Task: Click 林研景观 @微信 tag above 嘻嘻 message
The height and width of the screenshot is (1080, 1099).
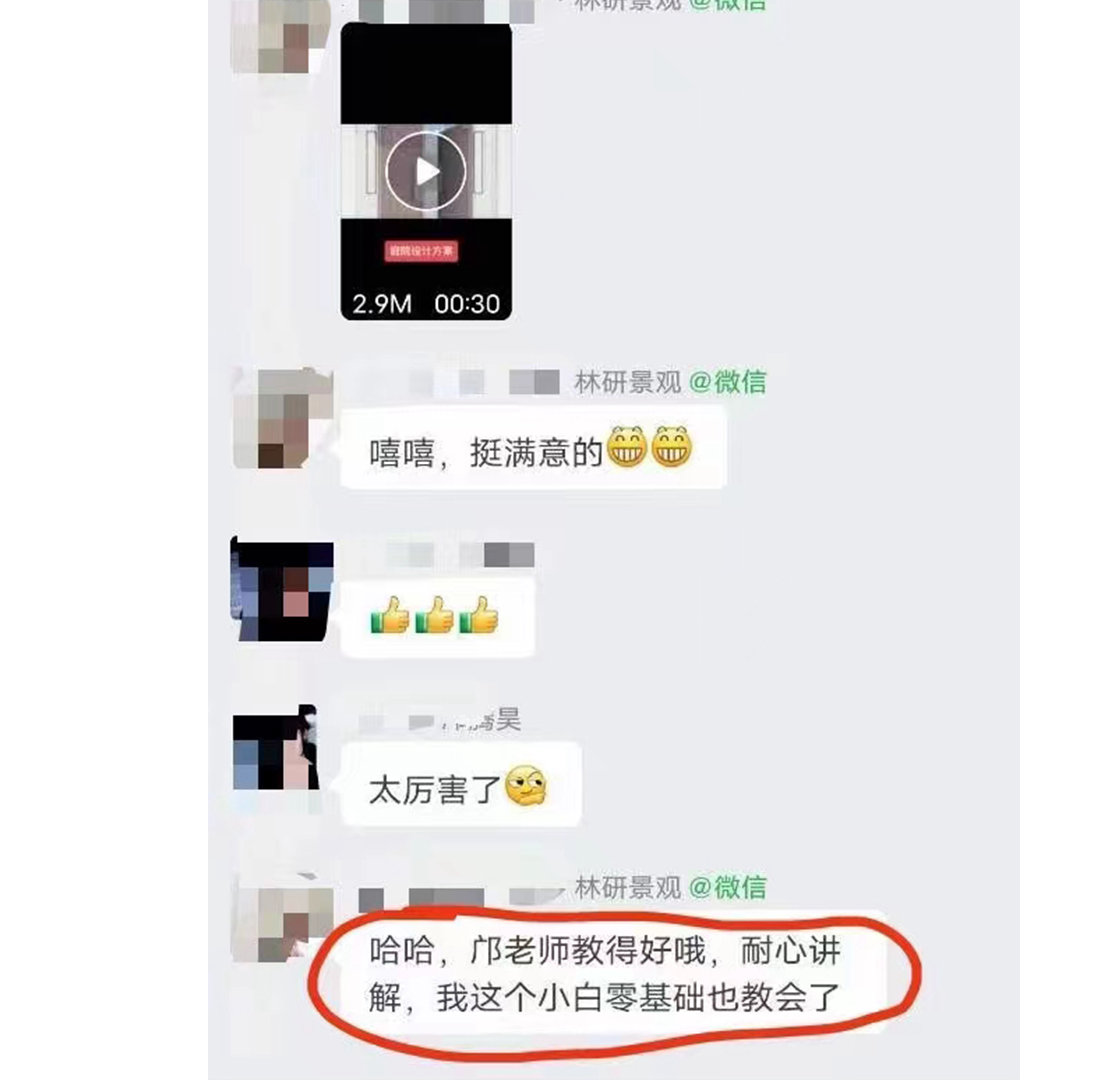Action: [670, 383]
